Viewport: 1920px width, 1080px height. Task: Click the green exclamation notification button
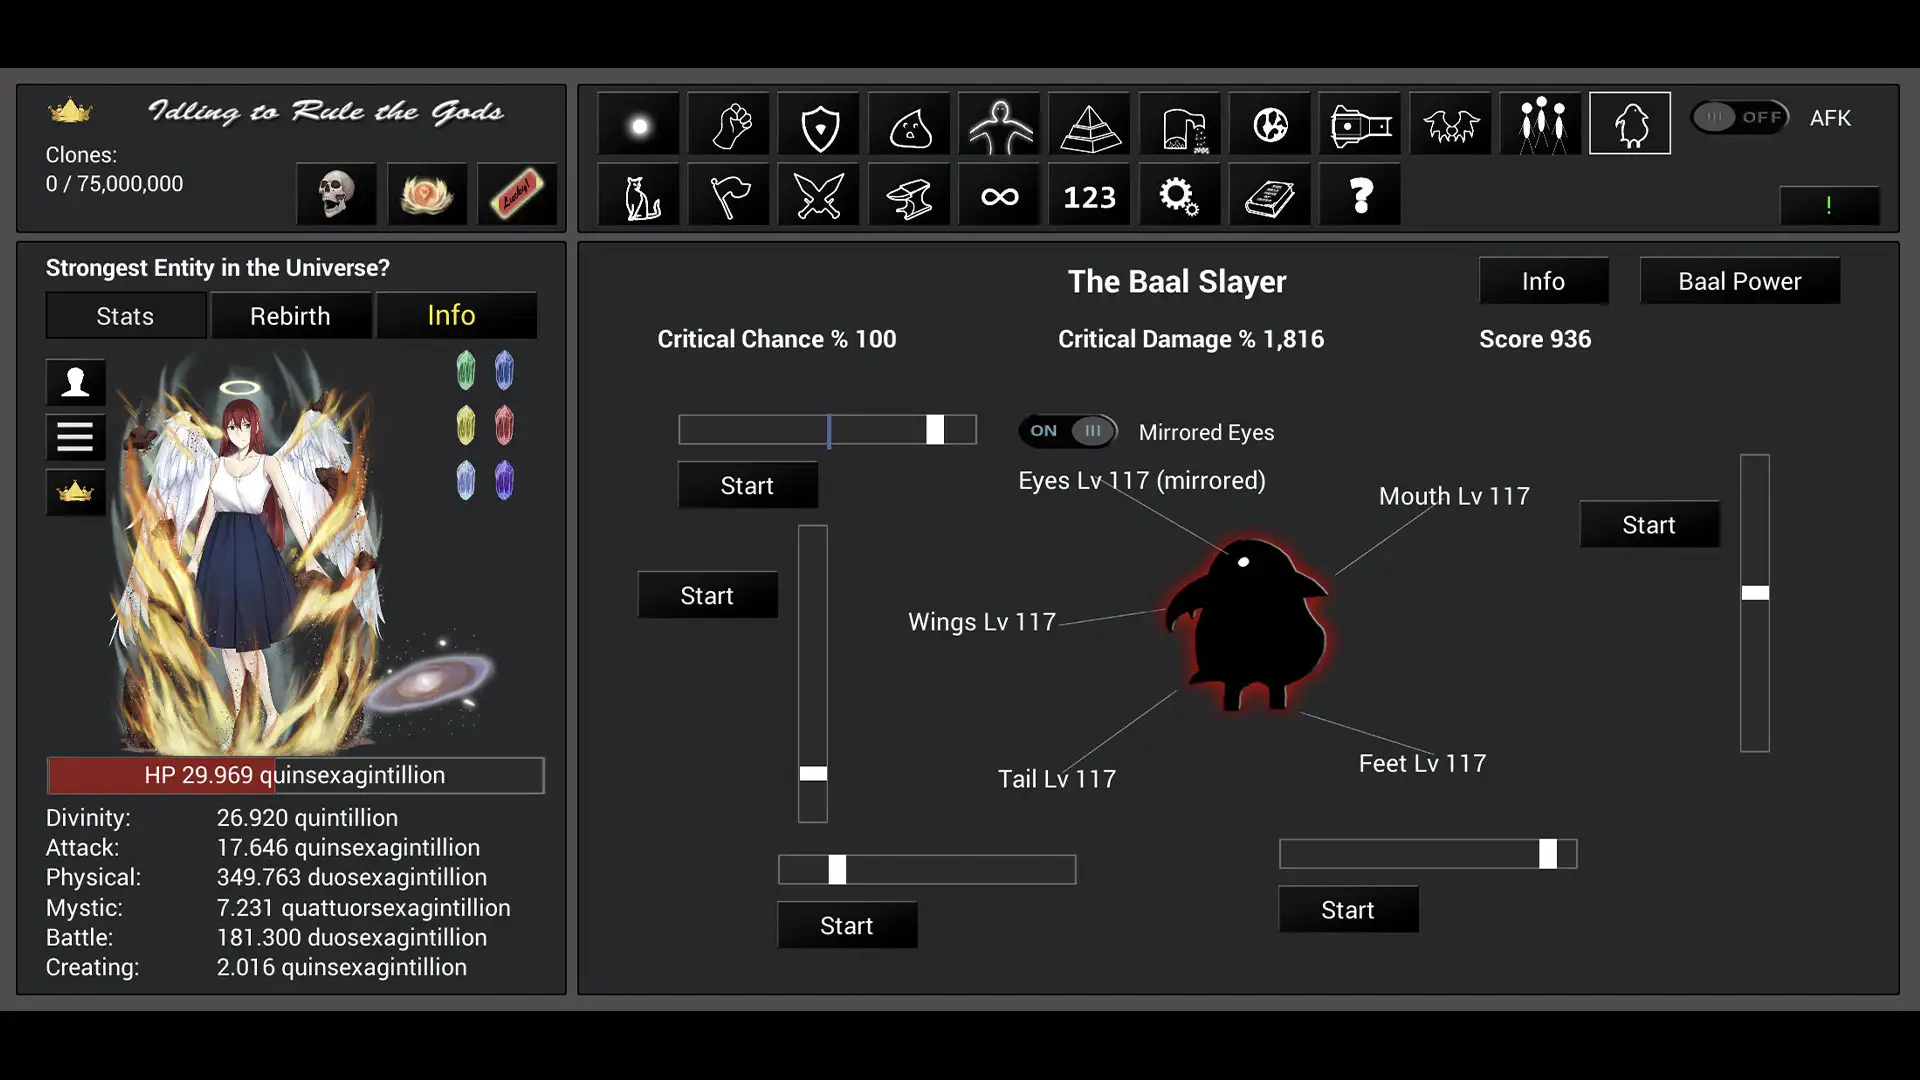coord(1829,205)
